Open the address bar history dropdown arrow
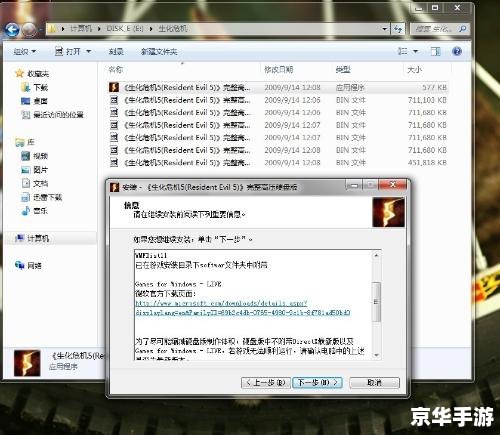The height and width of the screenshot is (435, 500). [385, 29]
